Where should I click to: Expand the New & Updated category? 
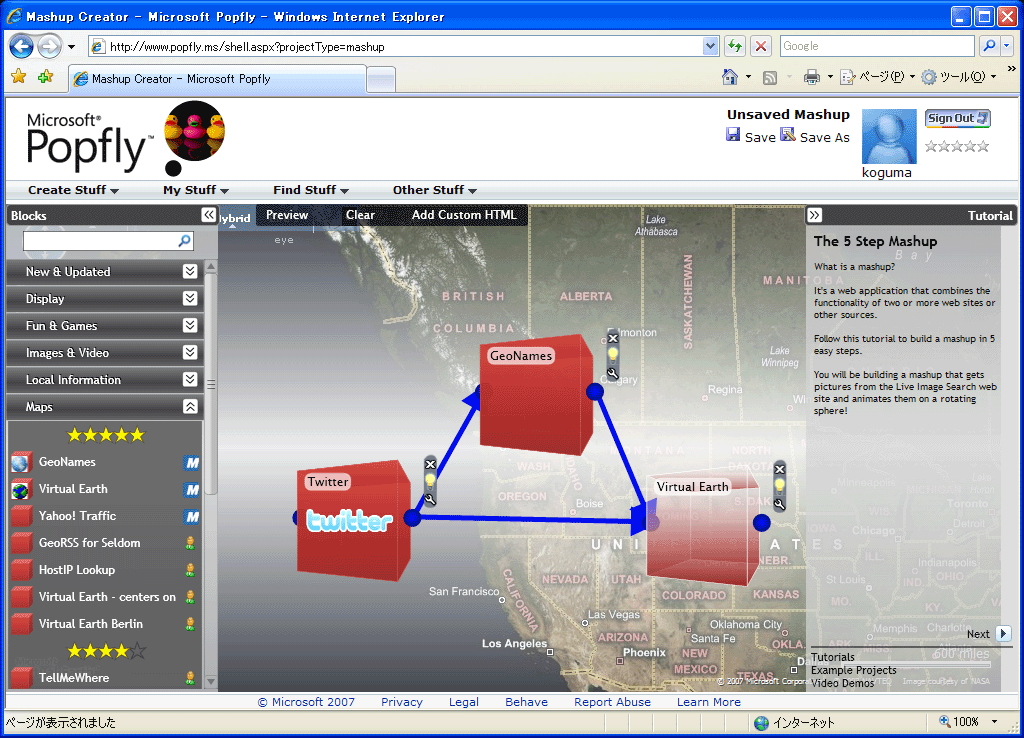coord(190,271)
